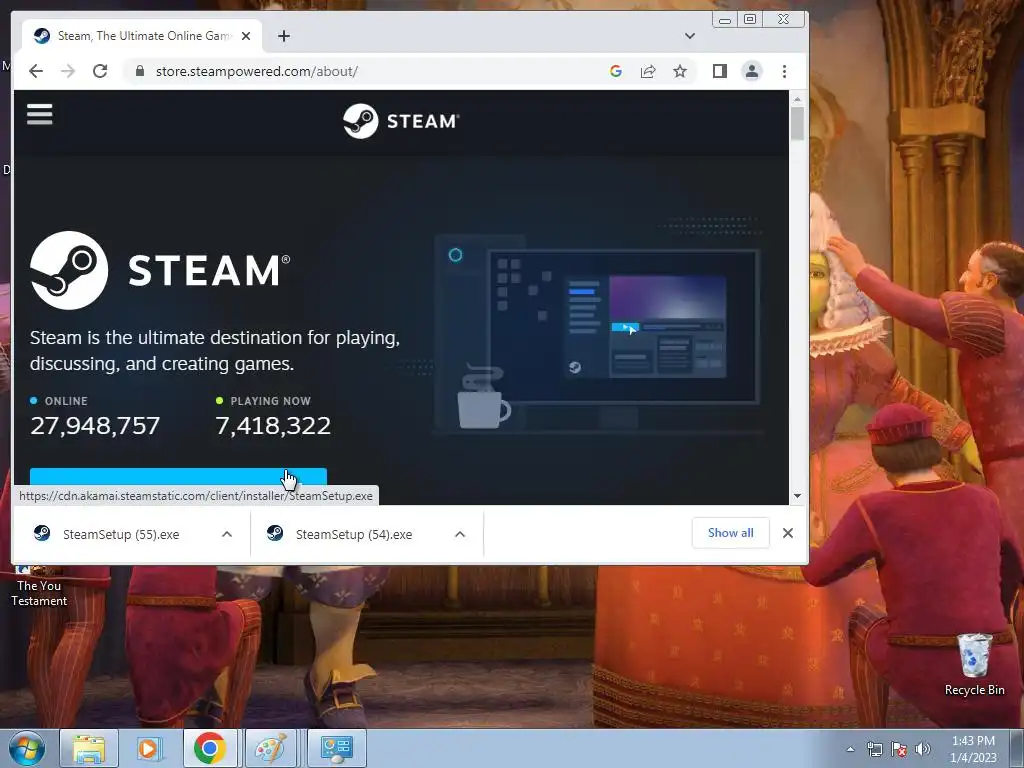Click the large Steam logo on the page
The height and width of the screenshot is (768, 1024).
tap(160, 270)
